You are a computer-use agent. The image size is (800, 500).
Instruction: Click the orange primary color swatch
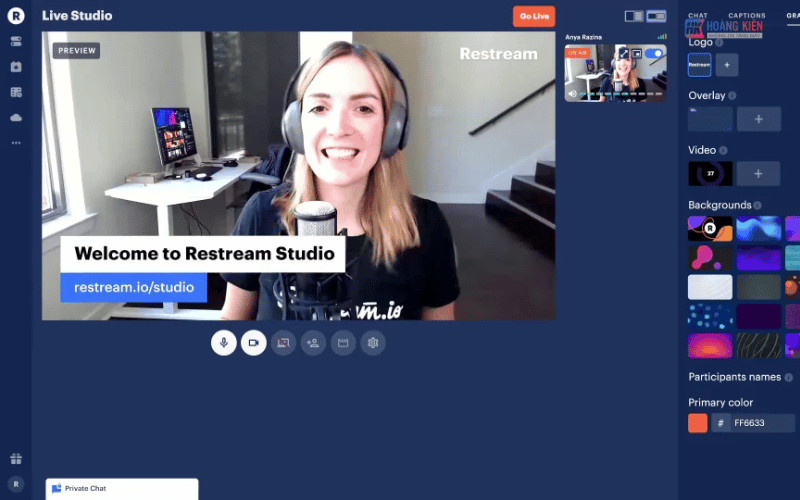tap(697, 423)
